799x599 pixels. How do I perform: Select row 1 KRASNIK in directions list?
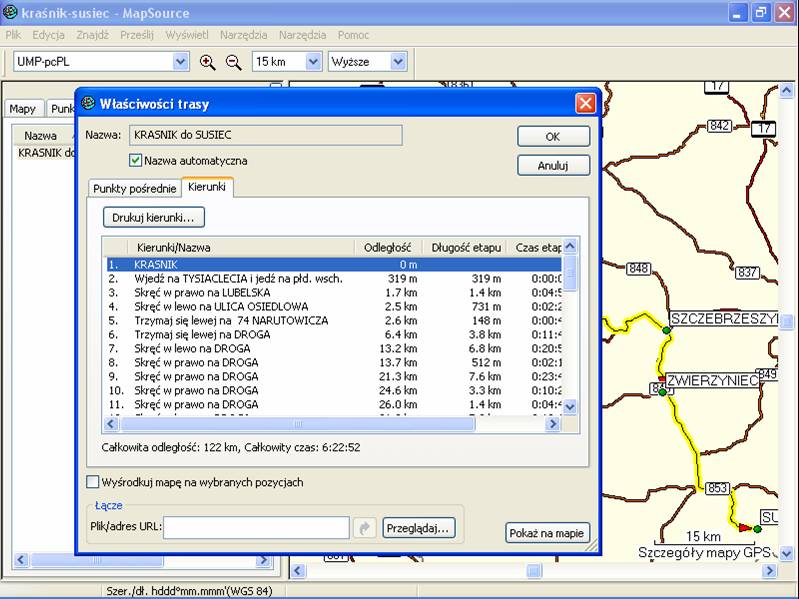[x=333, y=264]
